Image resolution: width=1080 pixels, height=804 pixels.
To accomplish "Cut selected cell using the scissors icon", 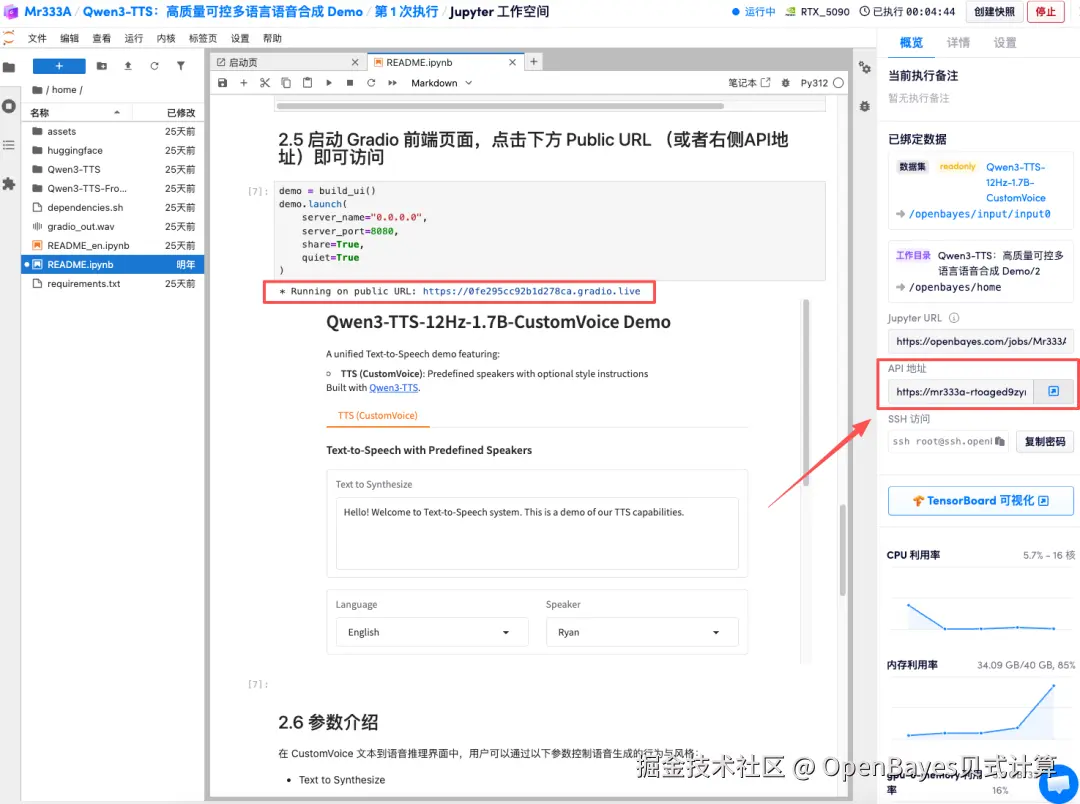I will coord(264,83).
